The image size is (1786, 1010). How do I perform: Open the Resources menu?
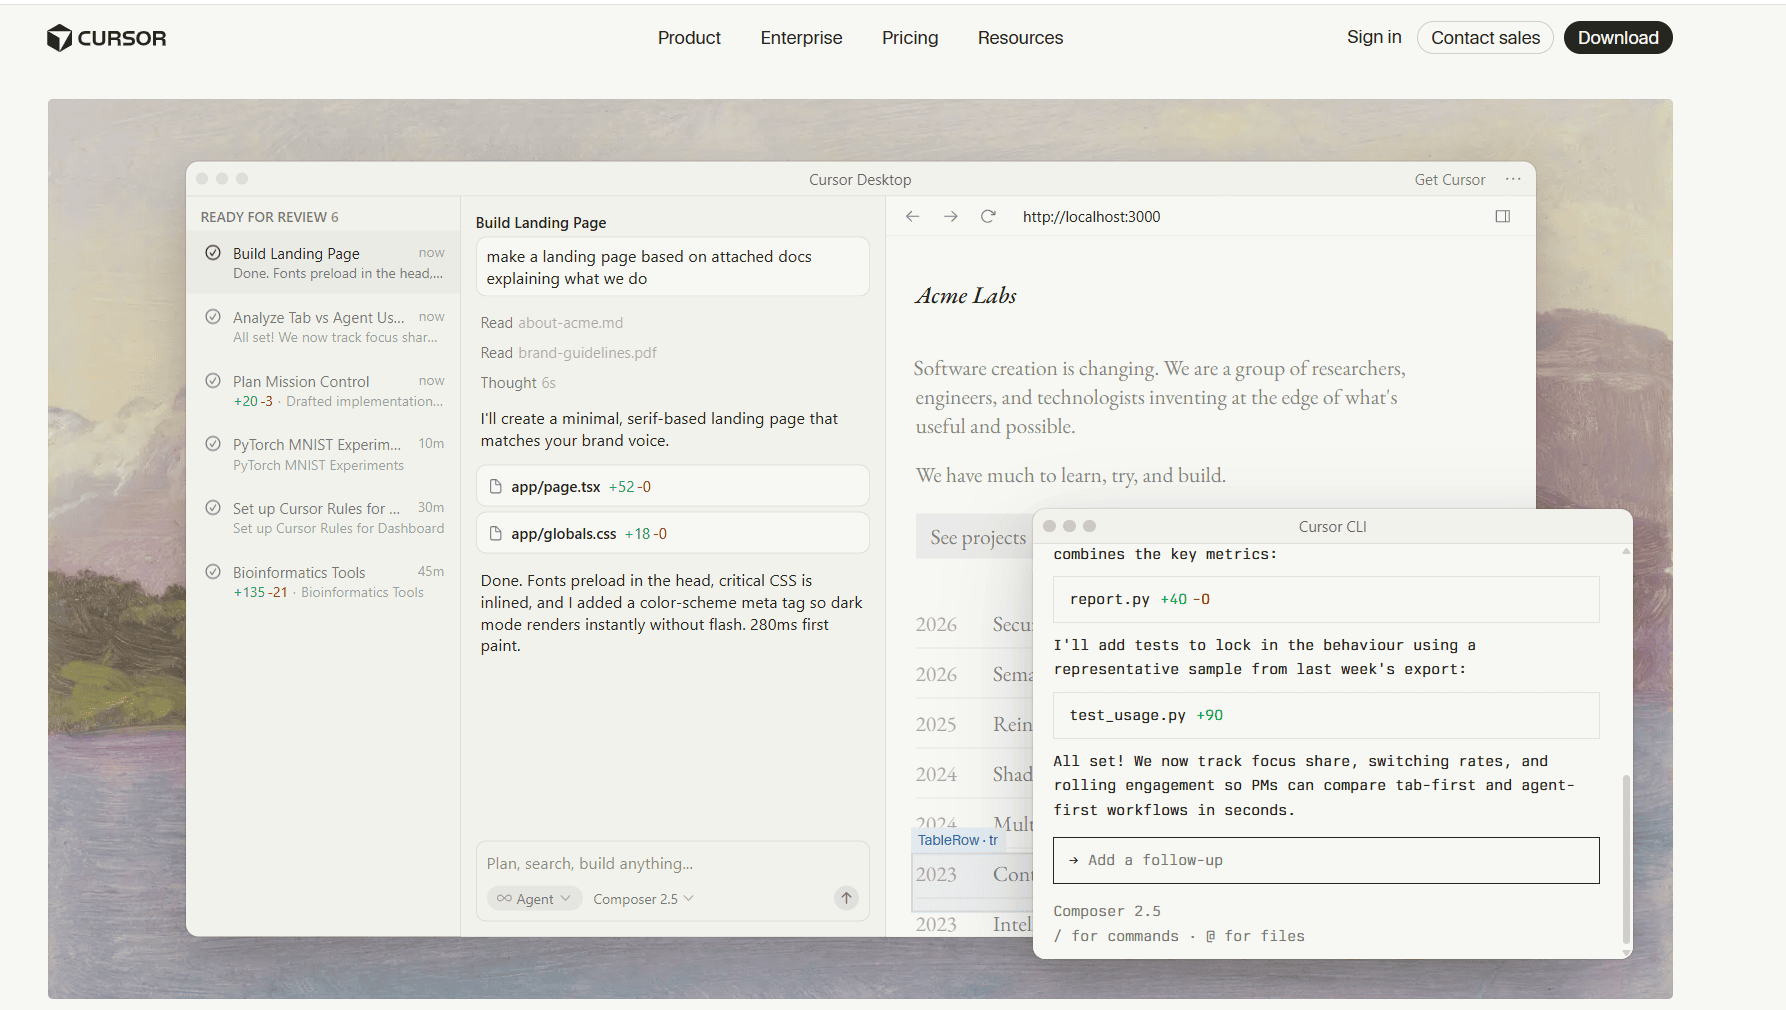(1020, 38)
